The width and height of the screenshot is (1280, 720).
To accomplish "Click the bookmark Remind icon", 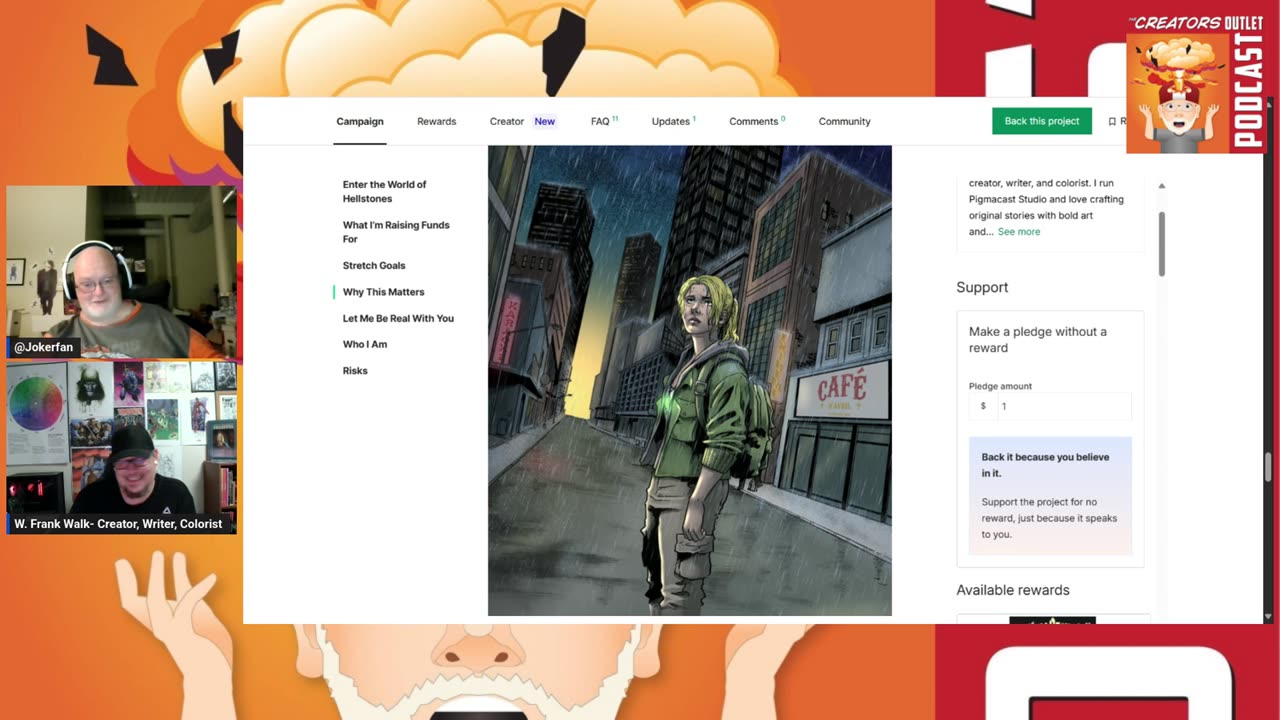I will click(1112, 121).
